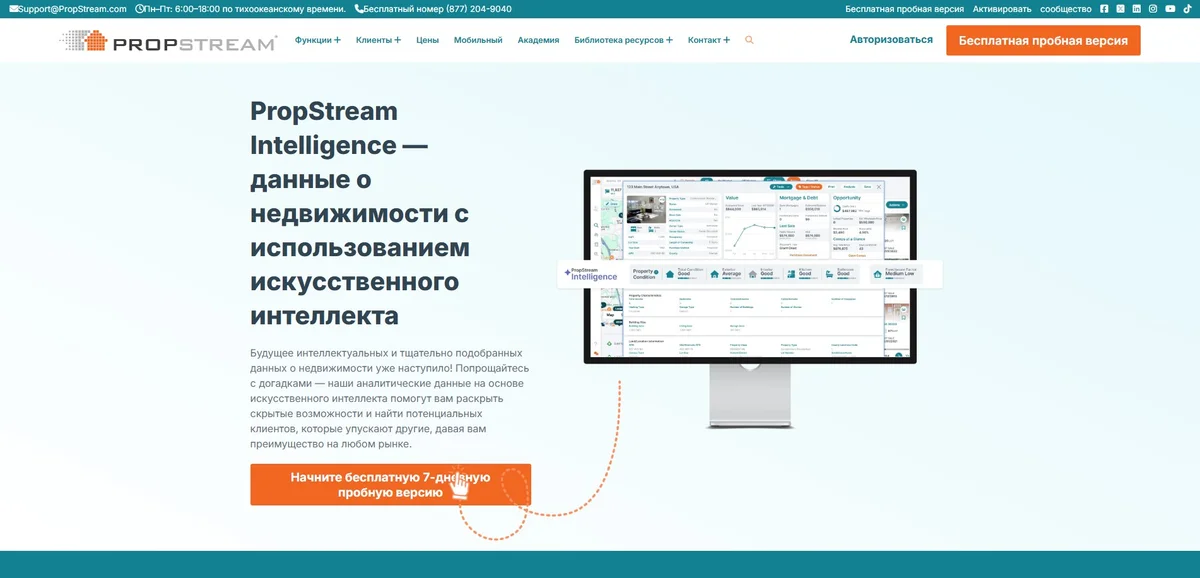Open the YouTube social icon
1200x578 pixels.
tap(1170, 9)
